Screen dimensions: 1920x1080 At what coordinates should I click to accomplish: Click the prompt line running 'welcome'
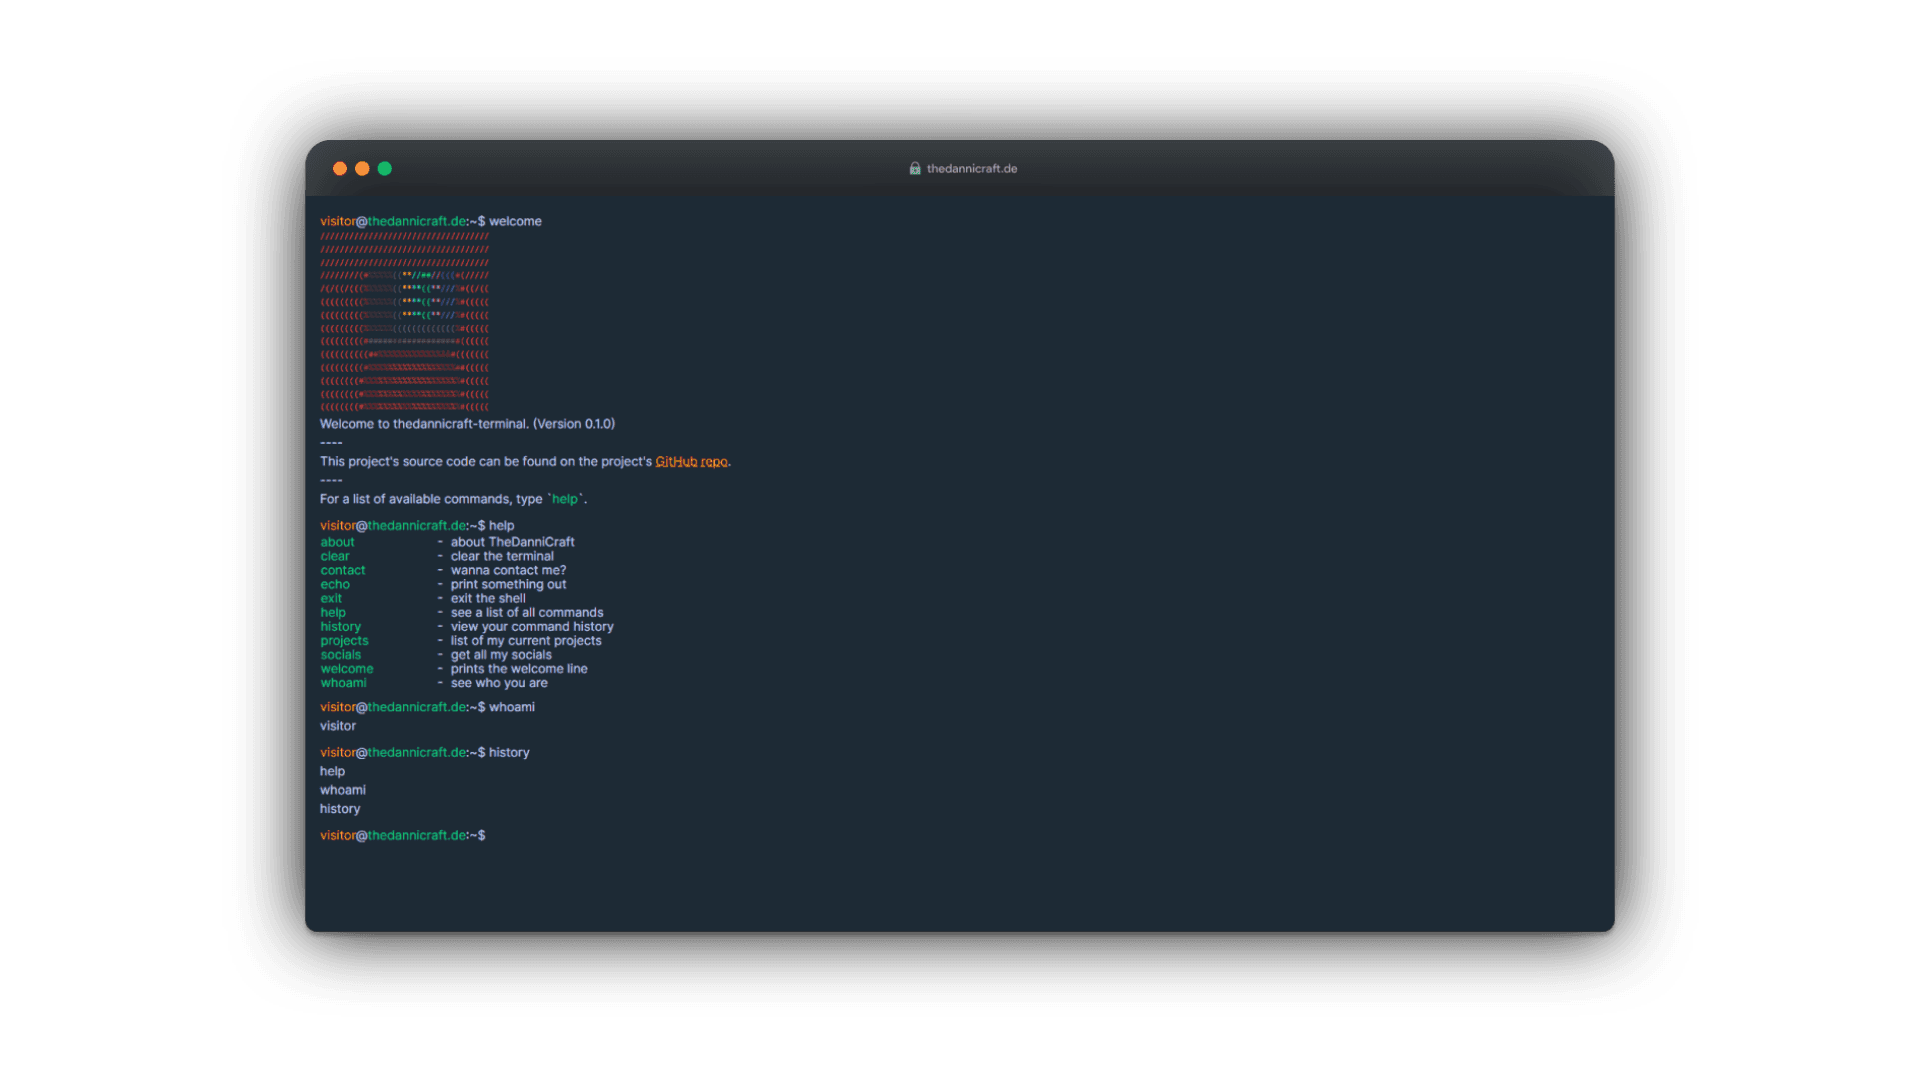pyautogui.click(x=431, y=221)
